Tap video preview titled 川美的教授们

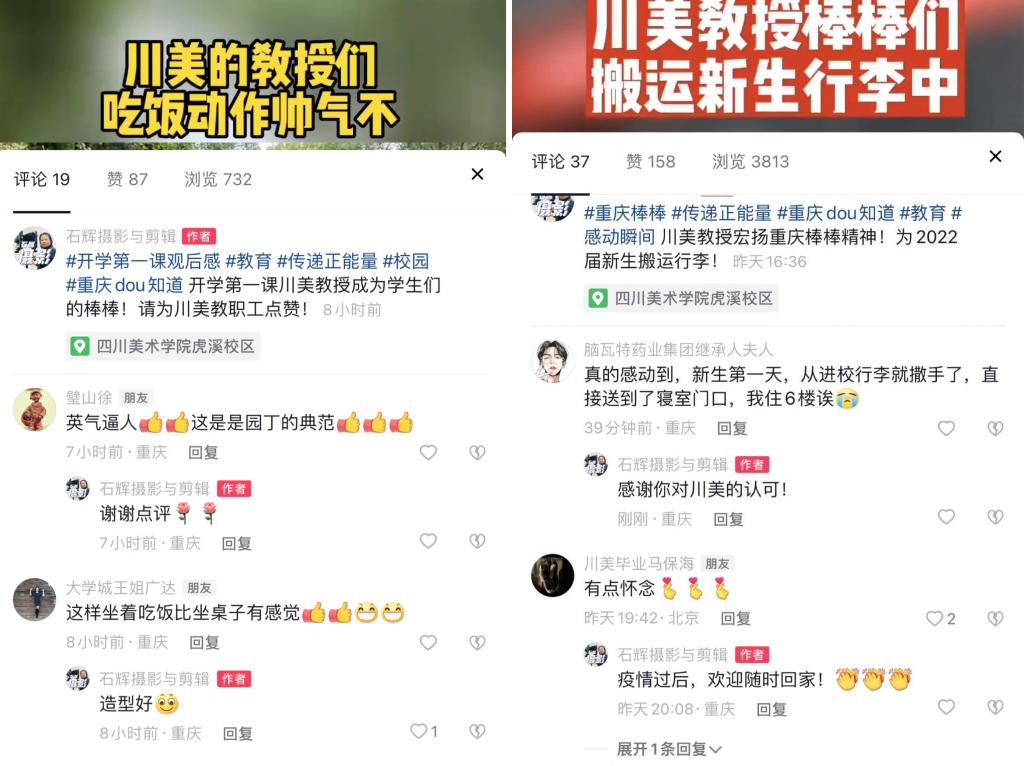coord(253,75)
